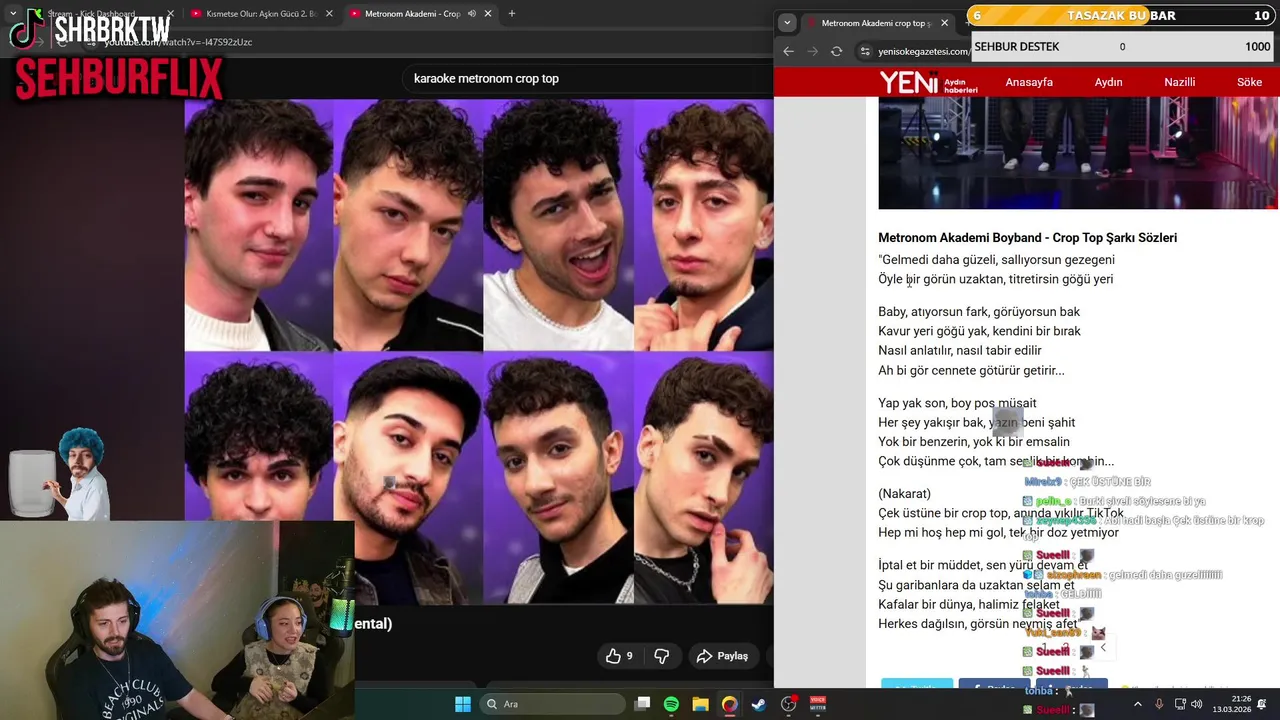
Task: Click lyric line "Gelmedi daha güzeli, sallıyorsun gezegeni"
Action: tap(997, 260)
